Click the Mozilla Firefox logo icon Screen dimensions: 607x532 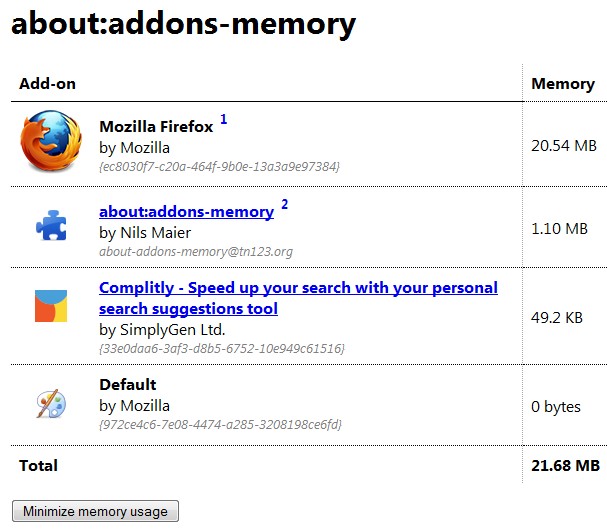(x=52, y=144)
